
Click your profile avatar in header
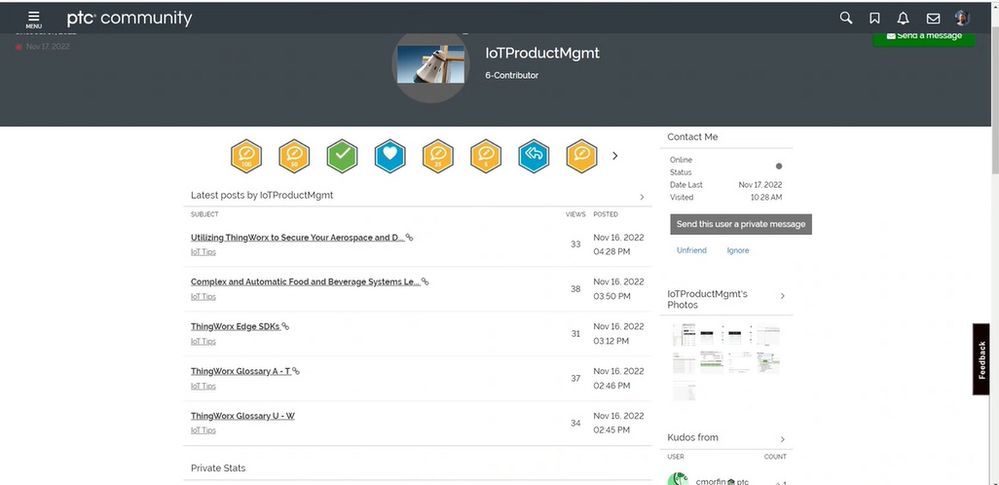[x=962, y=18]
